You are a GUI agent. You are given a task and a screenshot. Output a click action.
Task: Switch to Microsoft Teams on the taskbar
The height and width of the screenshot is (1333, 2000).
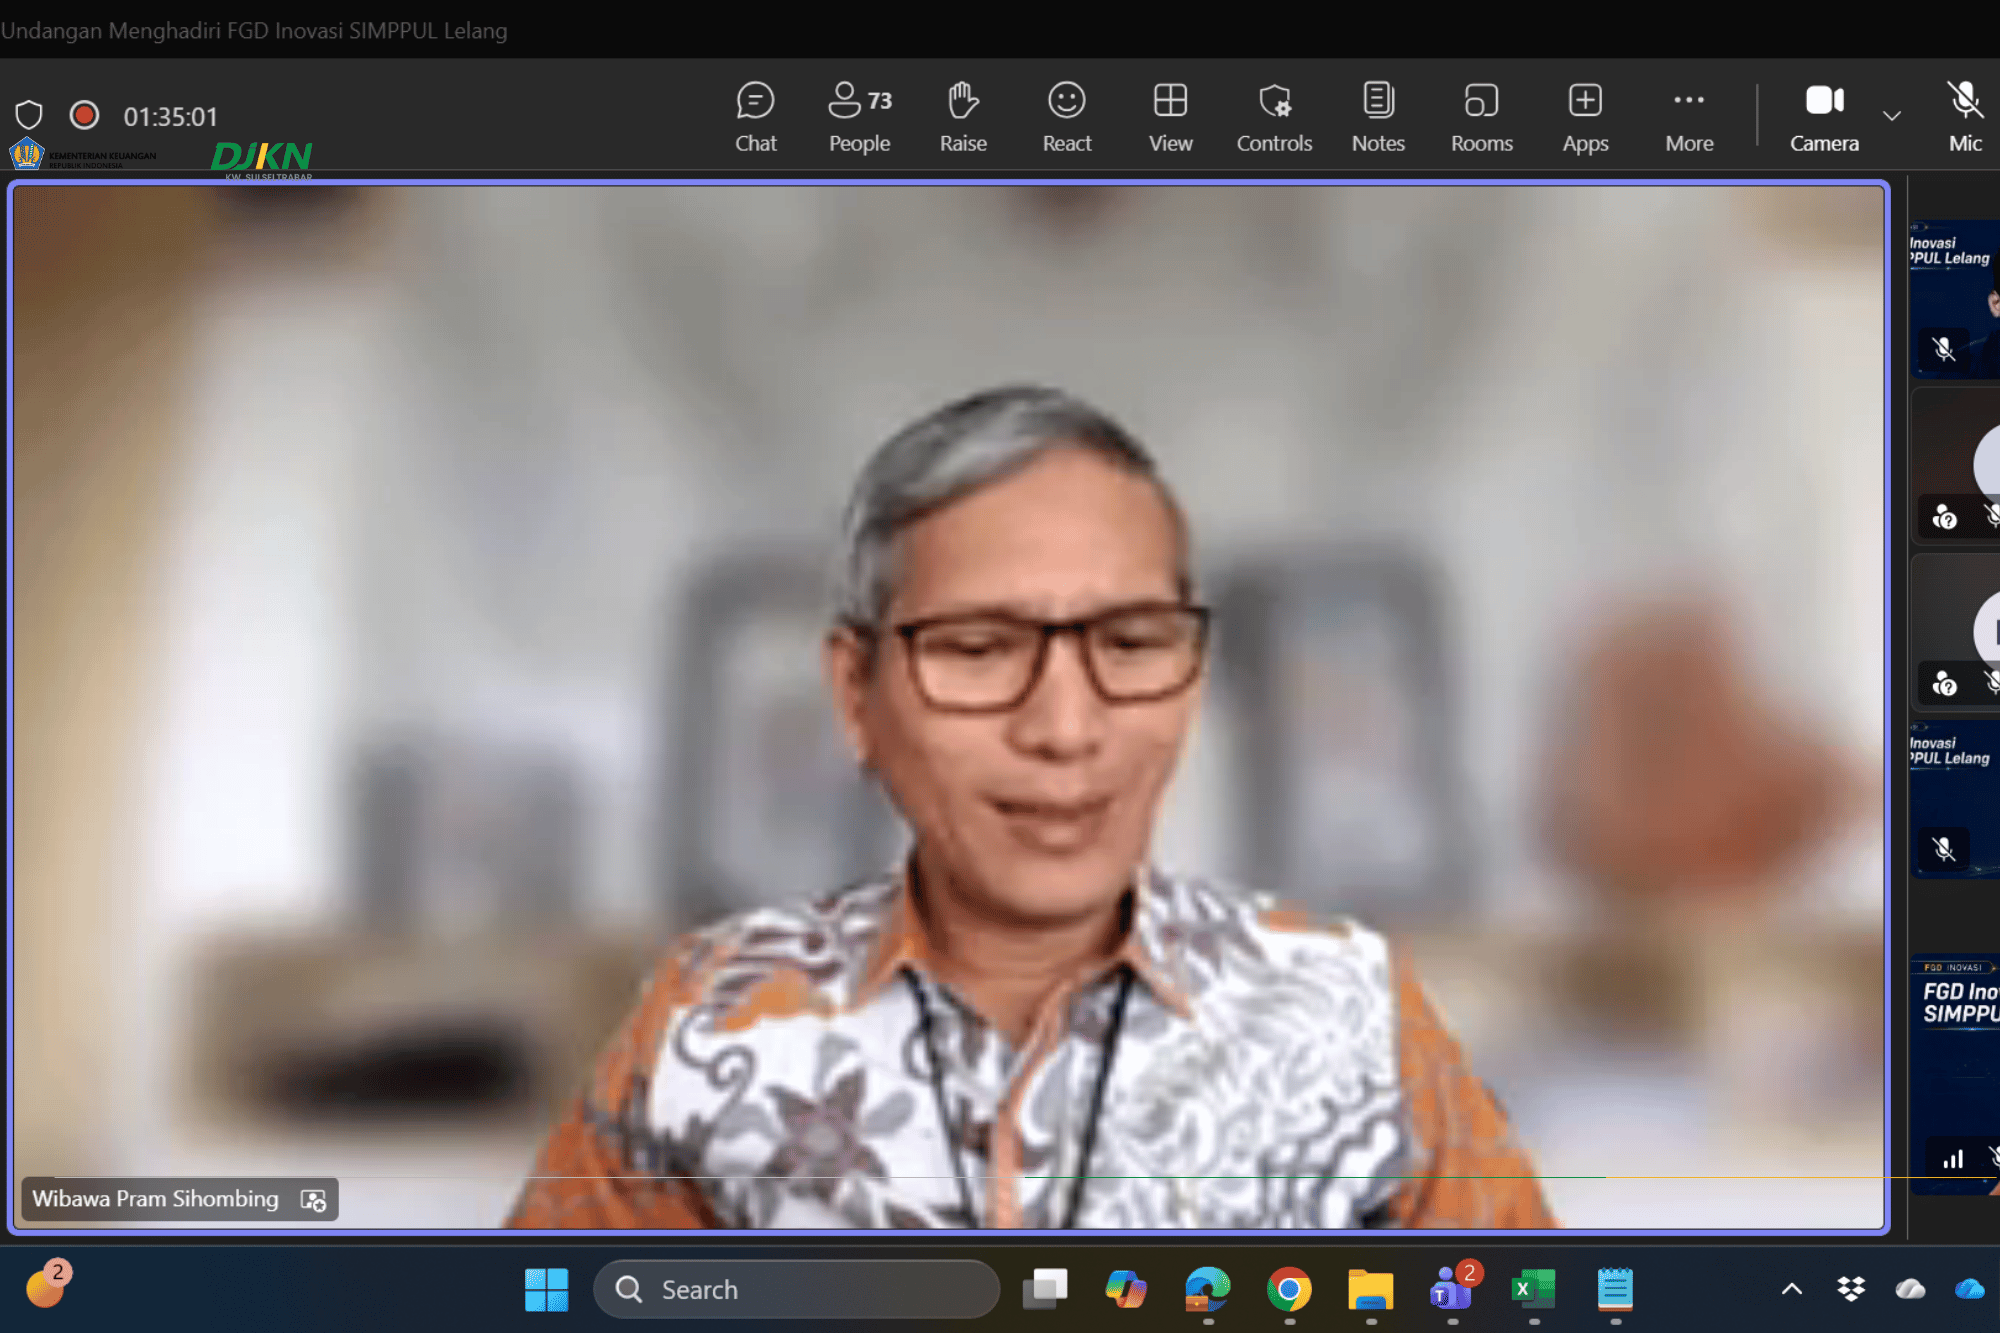[x=1452, y=1289]
